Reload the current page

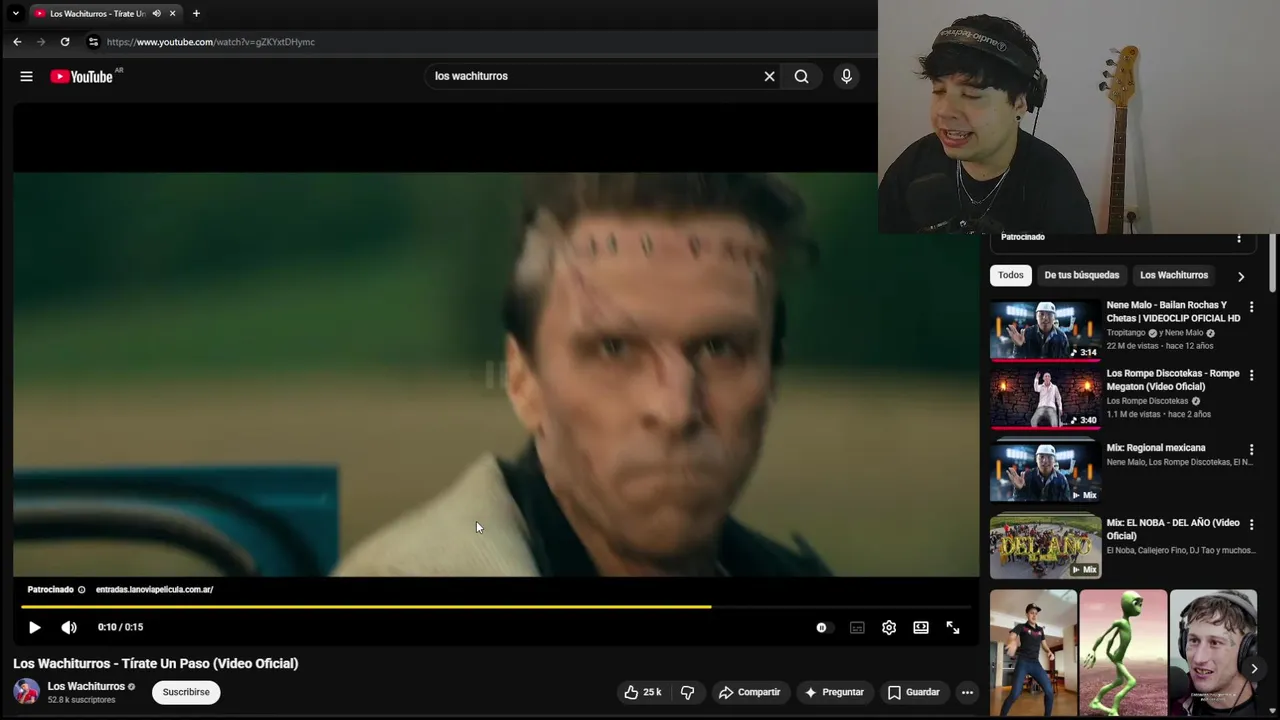pos(65,42)
